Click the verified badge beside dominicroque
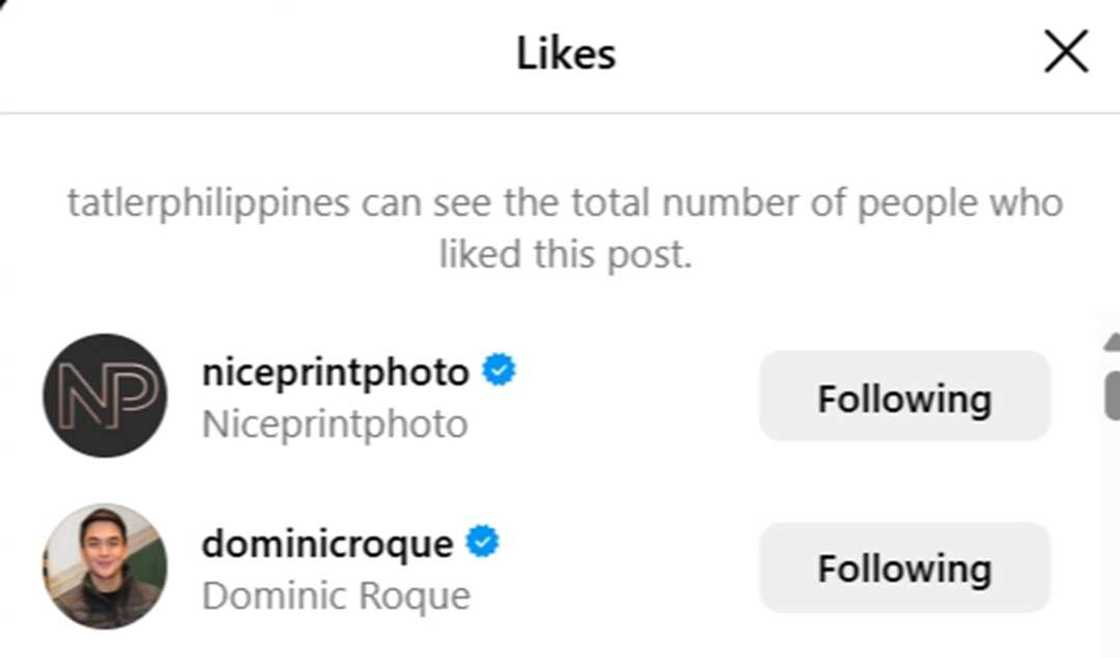Screen dimensions: 1120x658 pyautogui.click(x=483, y=543)
